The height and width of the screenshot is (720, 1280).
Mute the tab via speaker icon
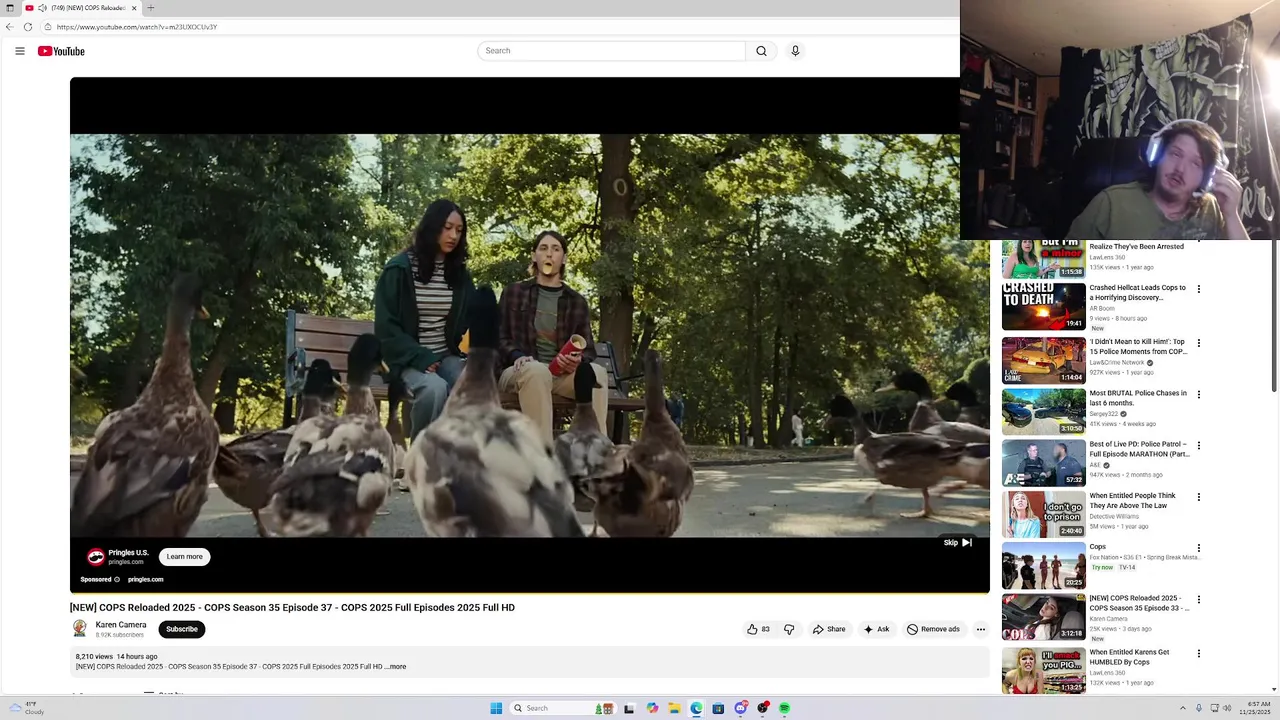(x=42, y=8)
